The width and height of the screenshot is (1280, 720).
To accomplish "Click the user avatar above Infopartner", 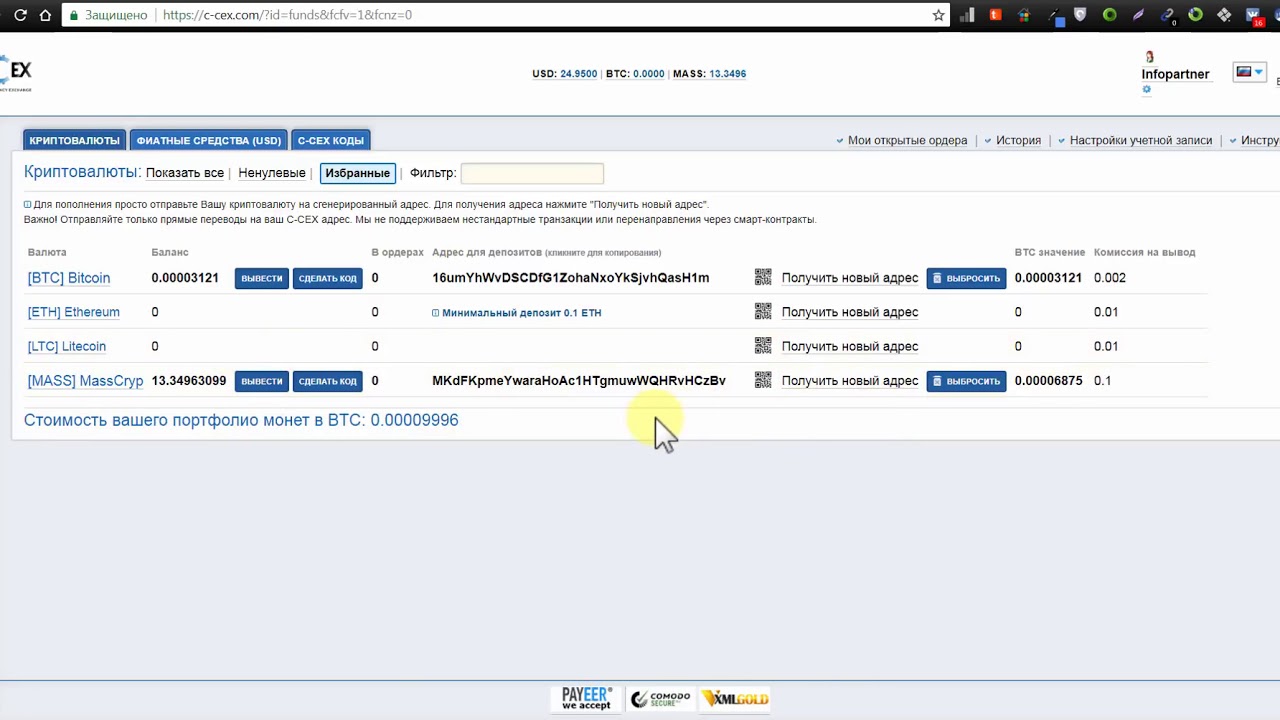I will pyautogui.click(x=1149, y=57).
